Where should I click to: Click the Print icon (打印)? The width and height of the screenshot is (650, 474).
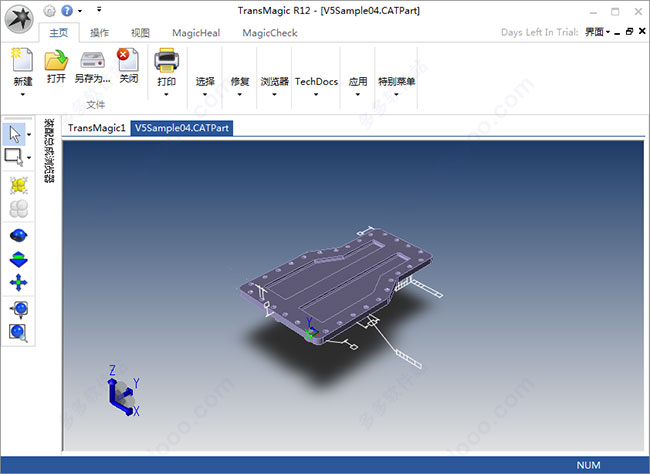pyautogui.click(x=166, y=61)
